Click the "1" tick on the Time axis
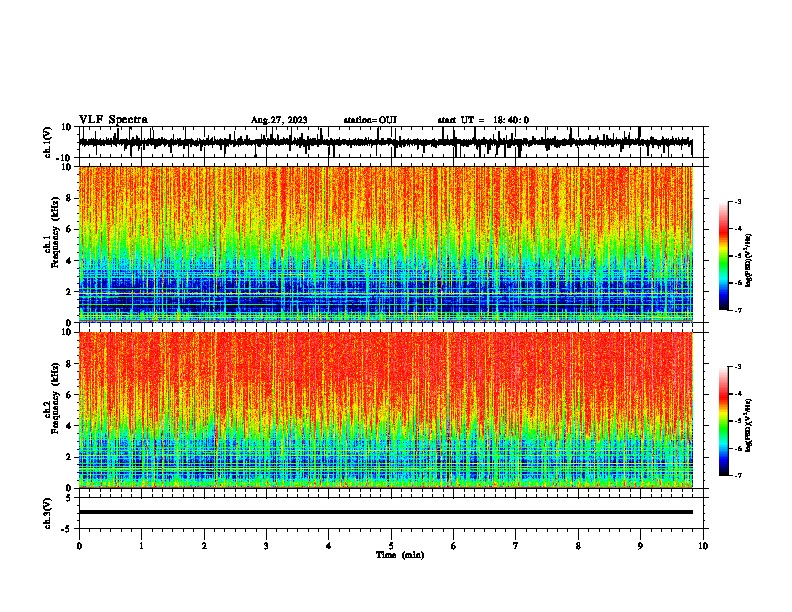This screenshot has width=792, height=612. coord(141,546)
